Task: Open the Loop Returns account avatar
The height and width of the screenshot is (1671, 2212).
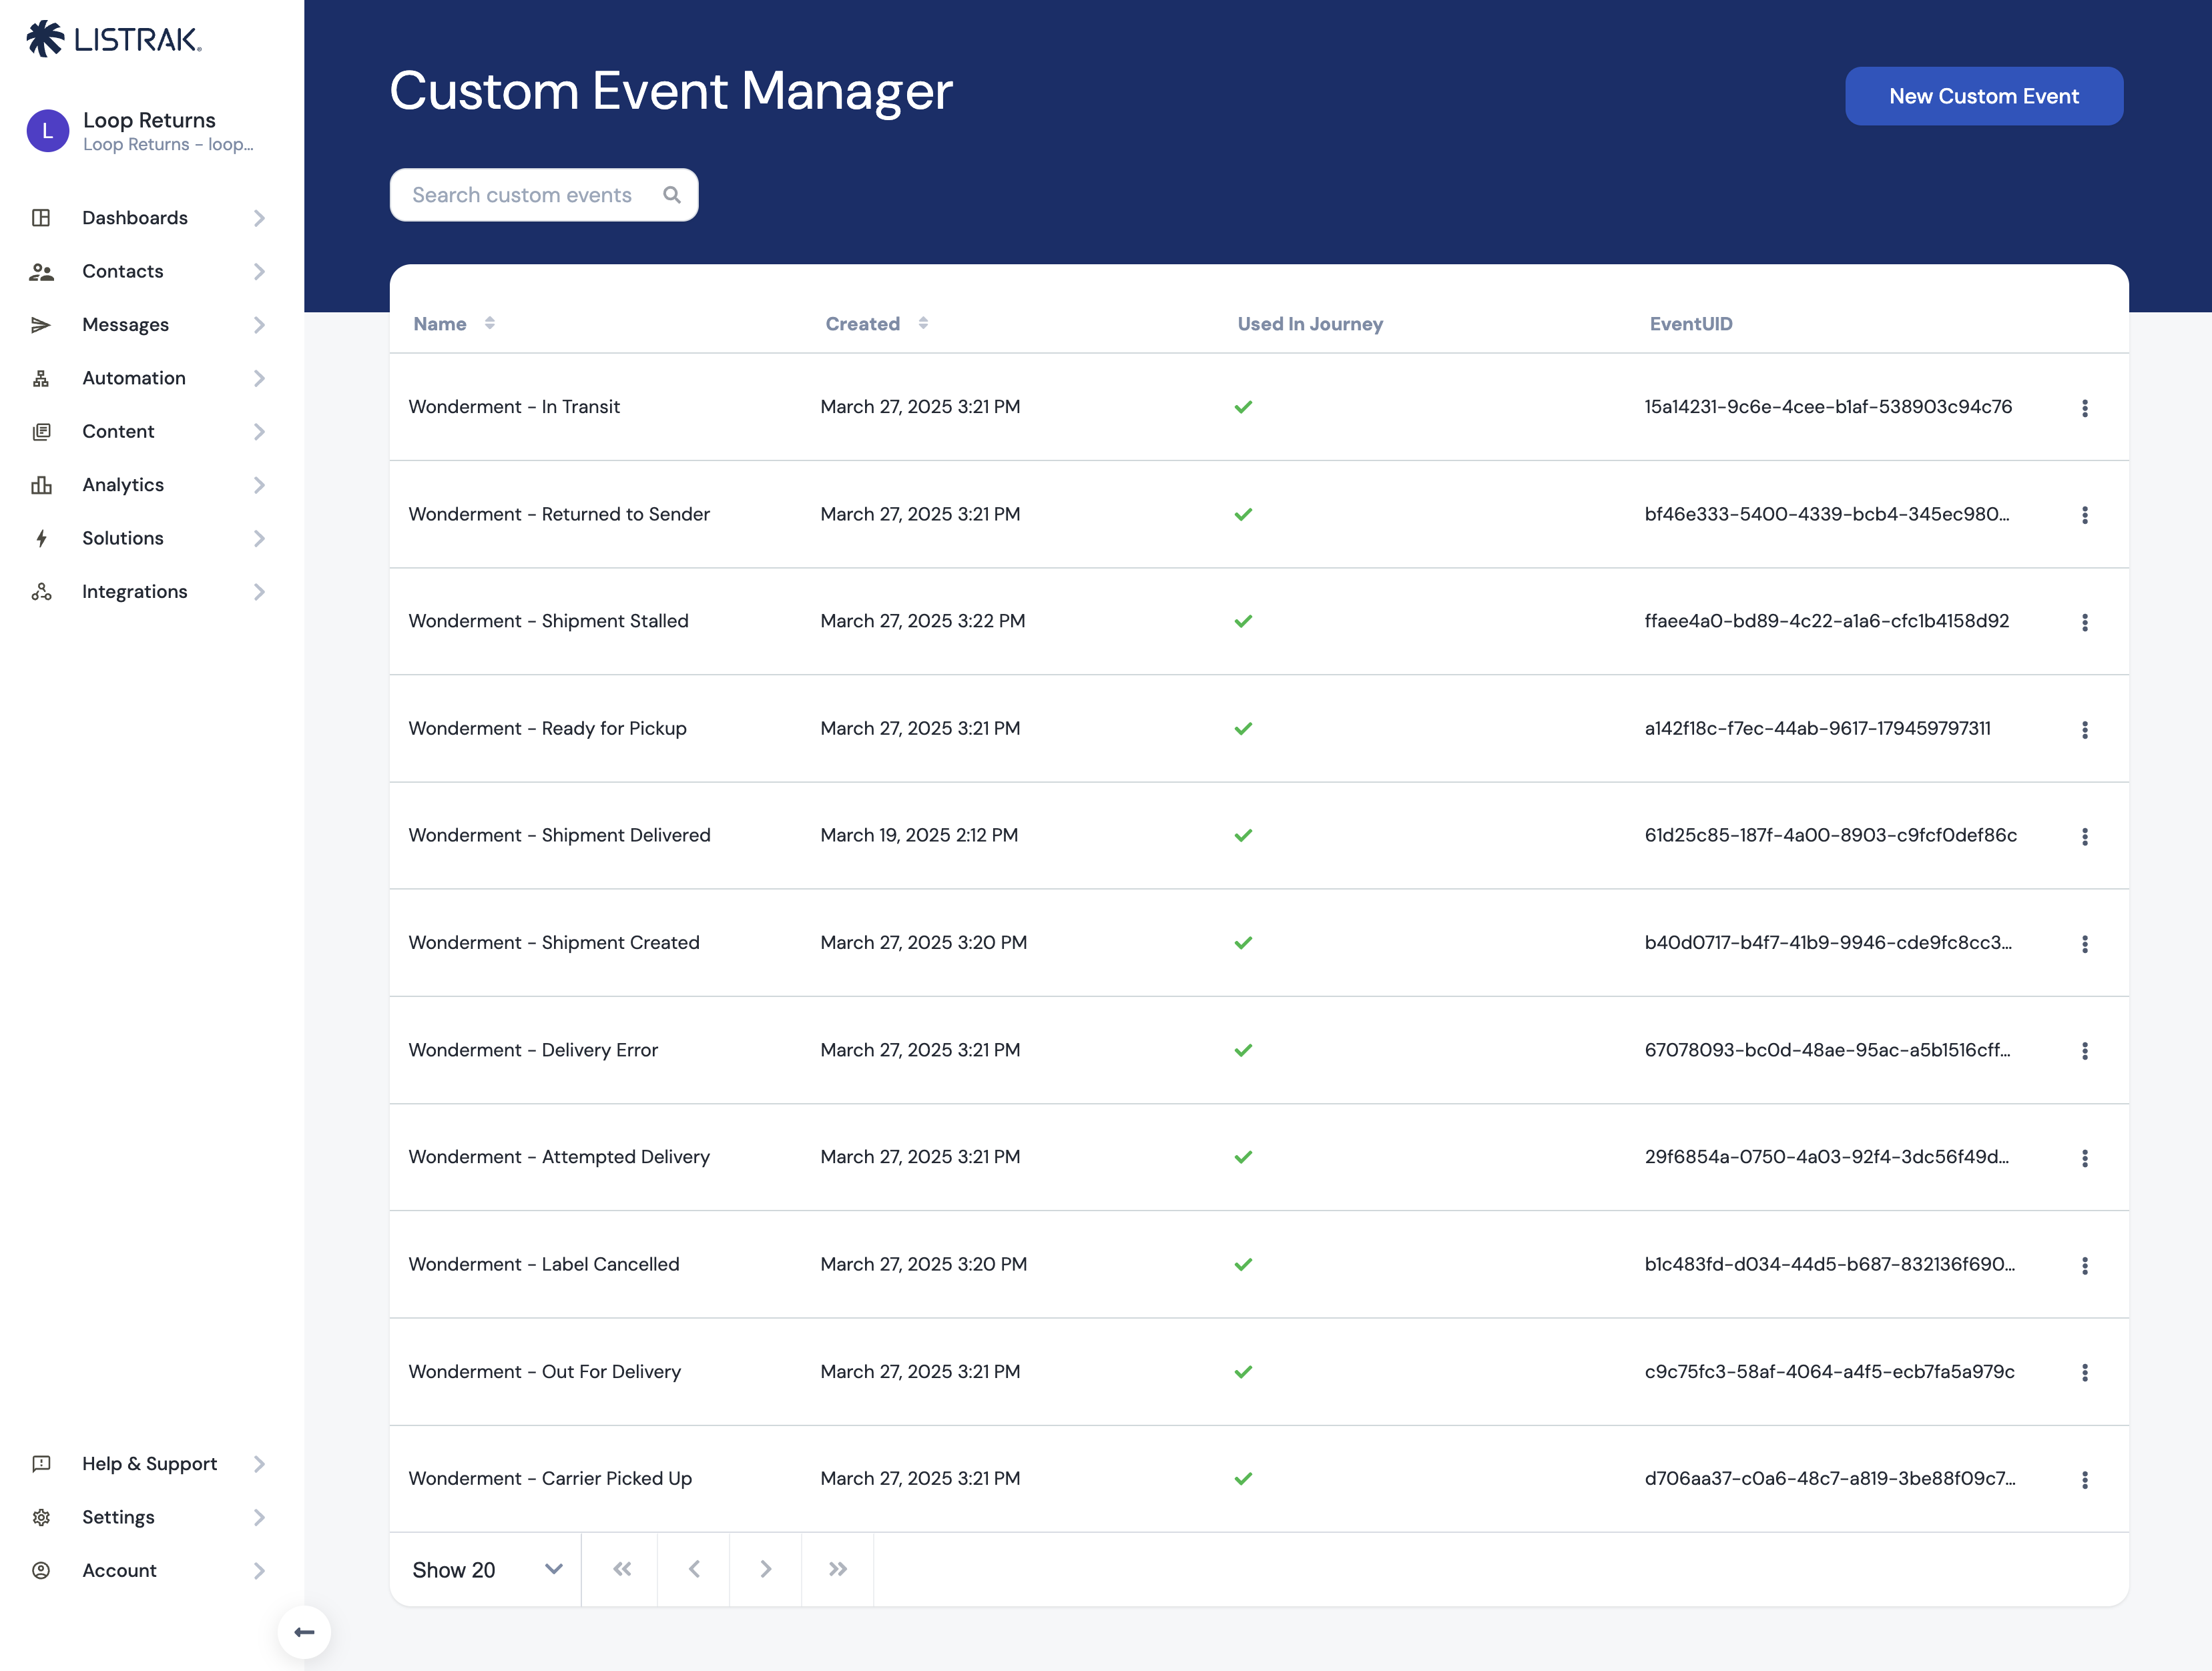Action: pyautogui.click(x=47, y=131)
